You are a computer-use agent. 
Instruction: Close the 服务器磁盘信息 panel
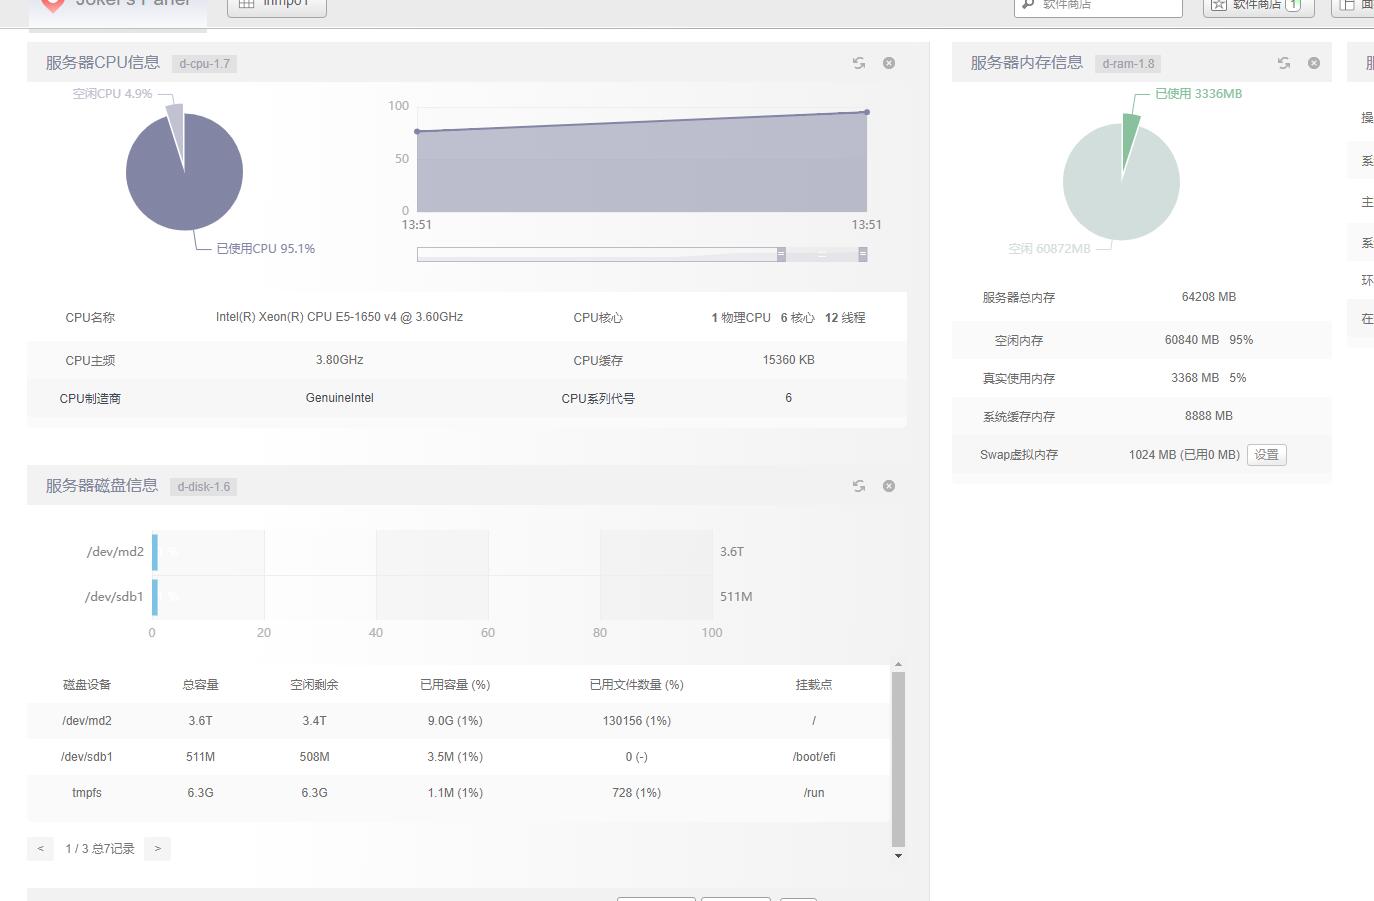click(889, 486)
